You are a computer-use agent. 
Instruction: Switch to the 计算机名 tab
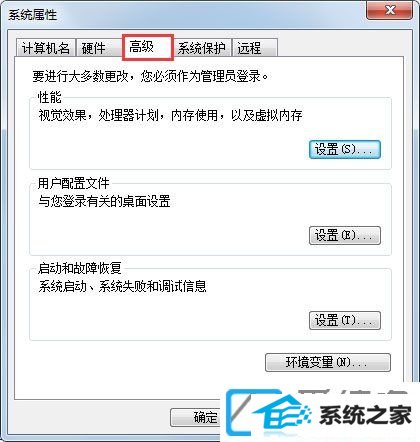pyautogui.click(x=46, y=48)
